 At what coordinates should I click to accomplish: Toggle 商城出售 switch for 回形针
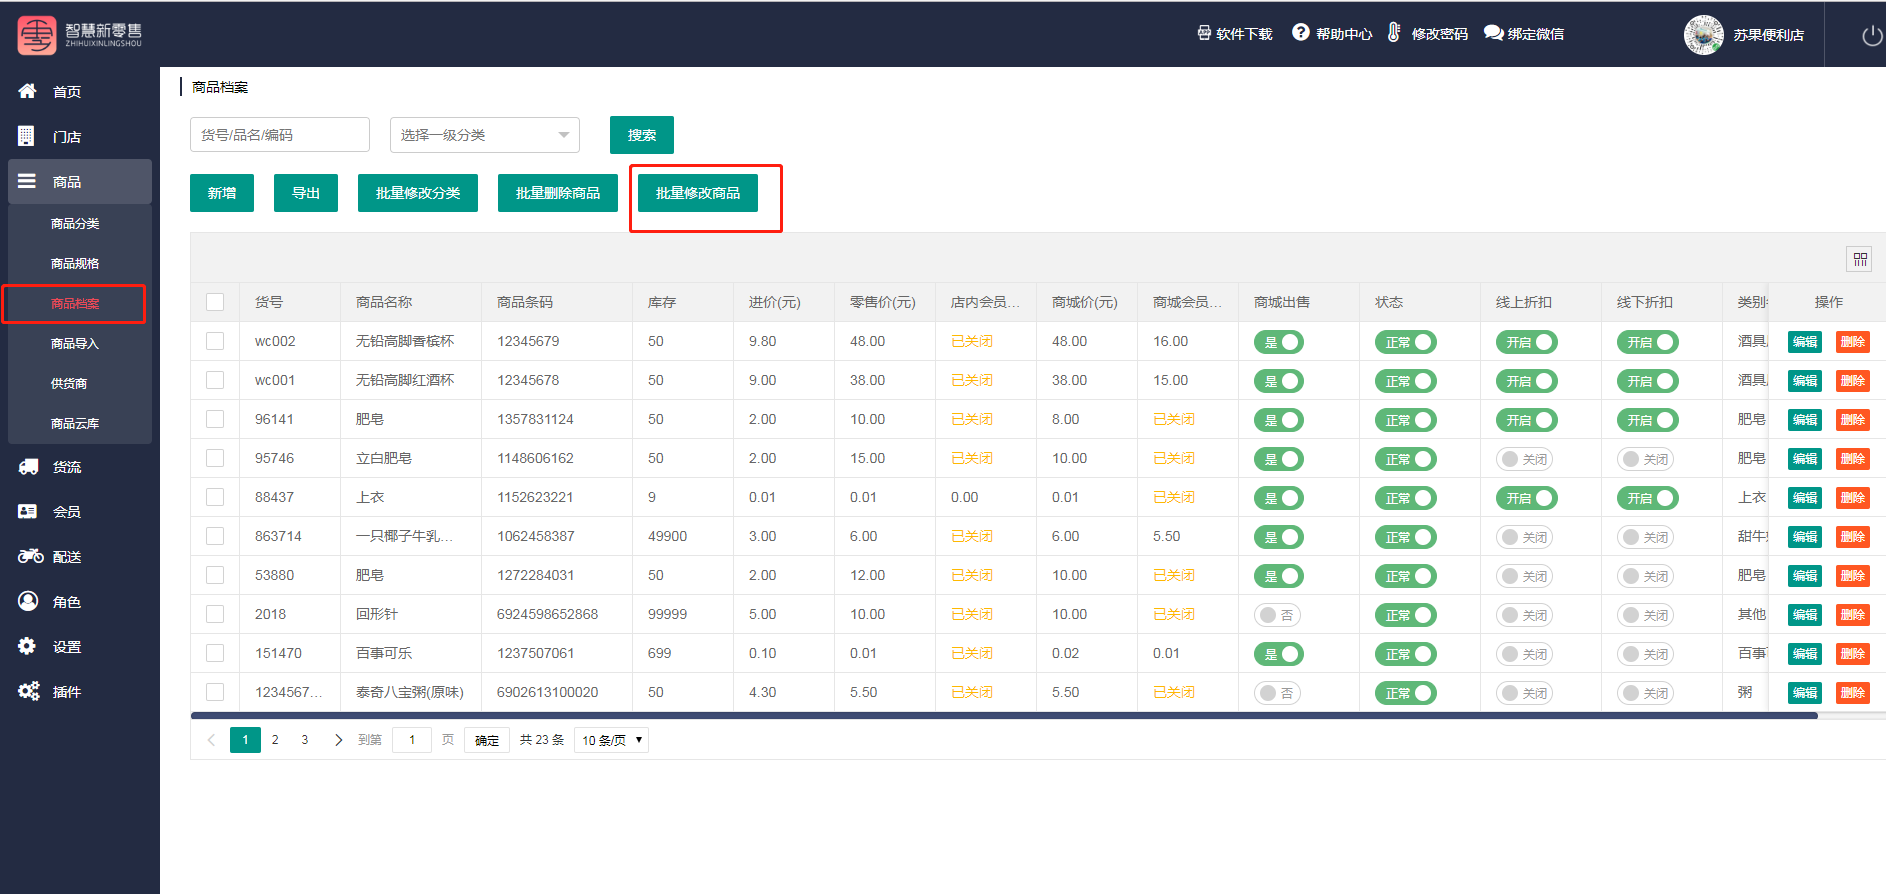tap(1277, 615)
